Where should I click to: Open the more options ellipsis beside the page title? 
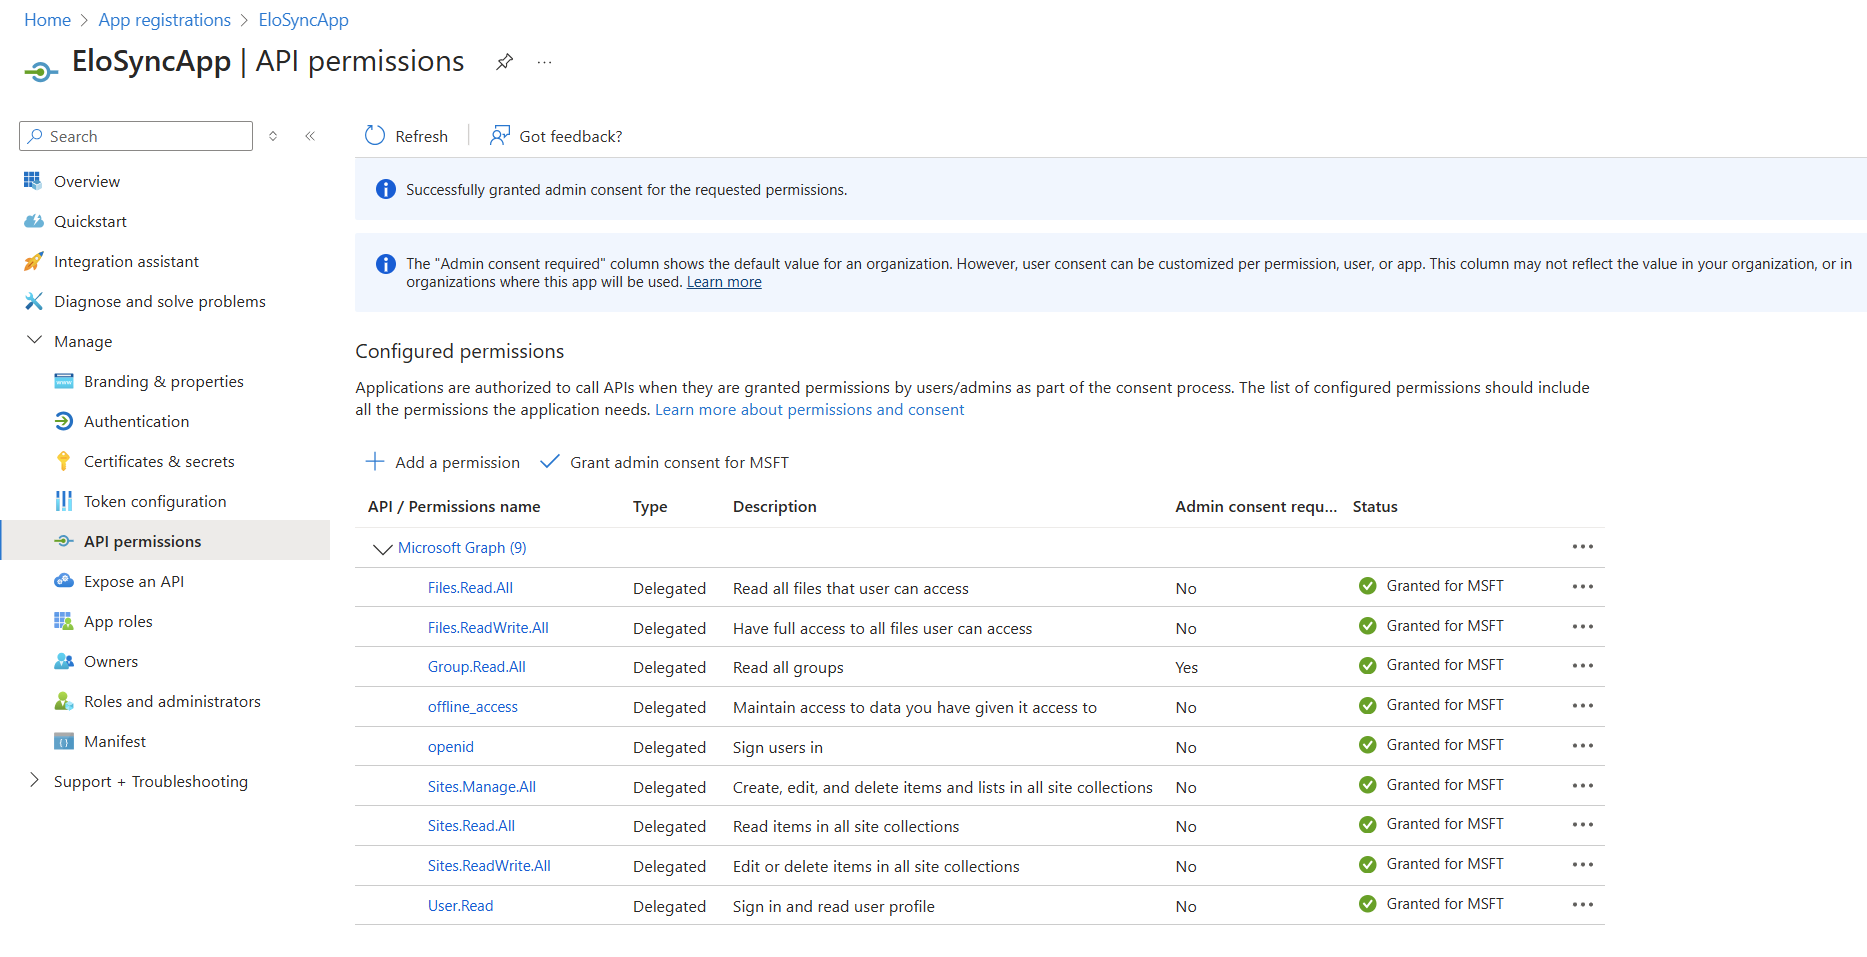[544, 62]
